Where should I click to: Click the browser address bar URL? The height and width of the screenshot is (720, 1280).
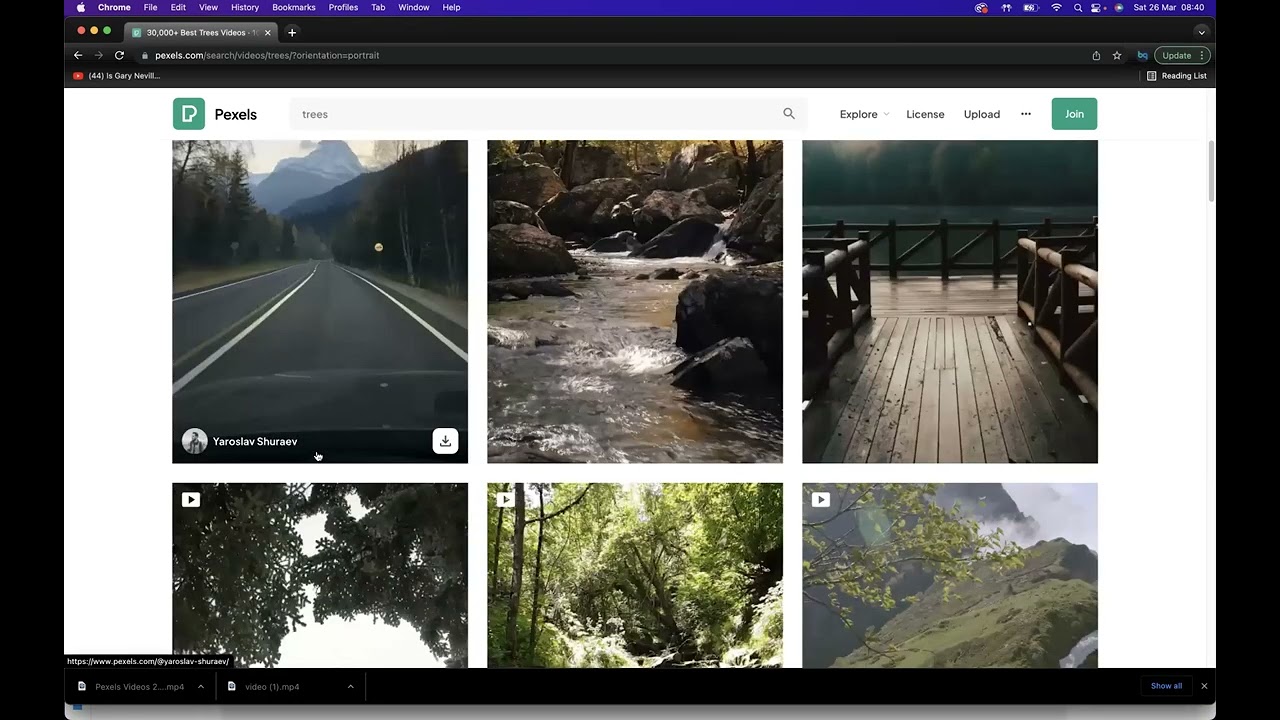(x=267, y=55)
